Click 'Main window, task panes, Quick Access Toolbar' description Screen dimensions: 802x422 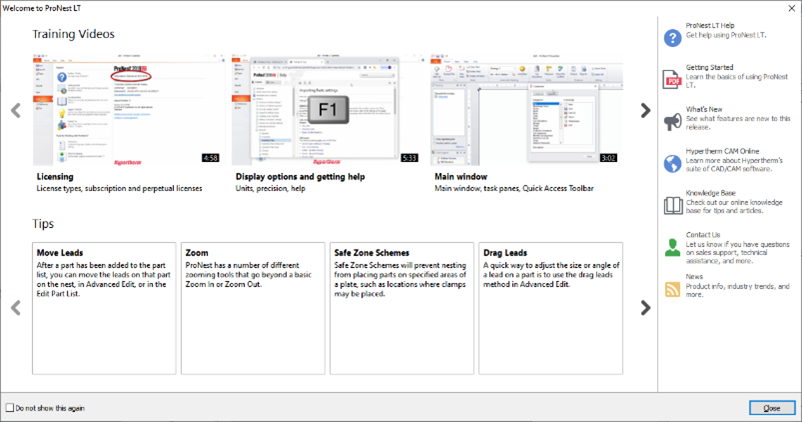pyautogui.click(x=514, y=189)
